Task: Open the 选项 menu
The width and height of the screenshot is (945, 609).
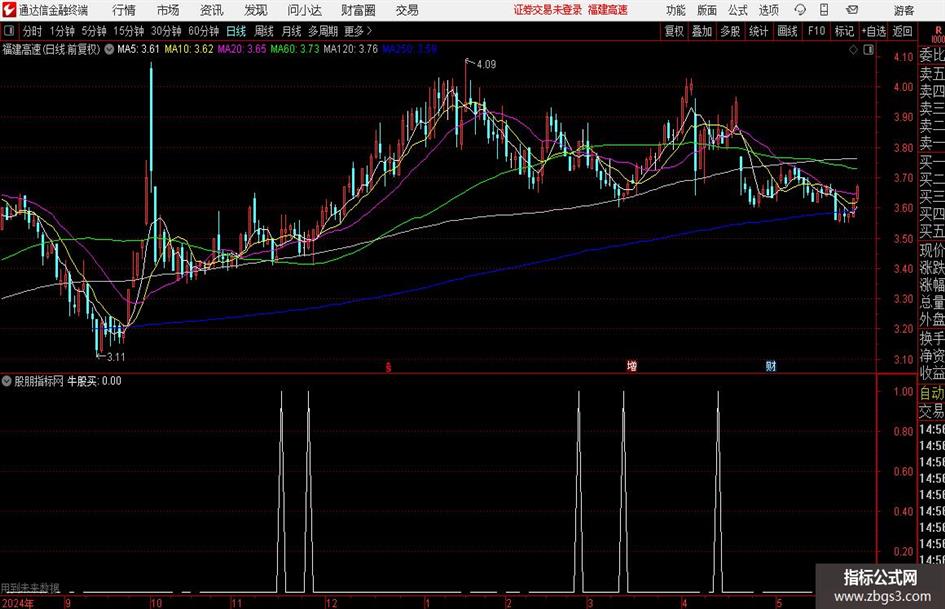Action: click(x=768, y=10)
